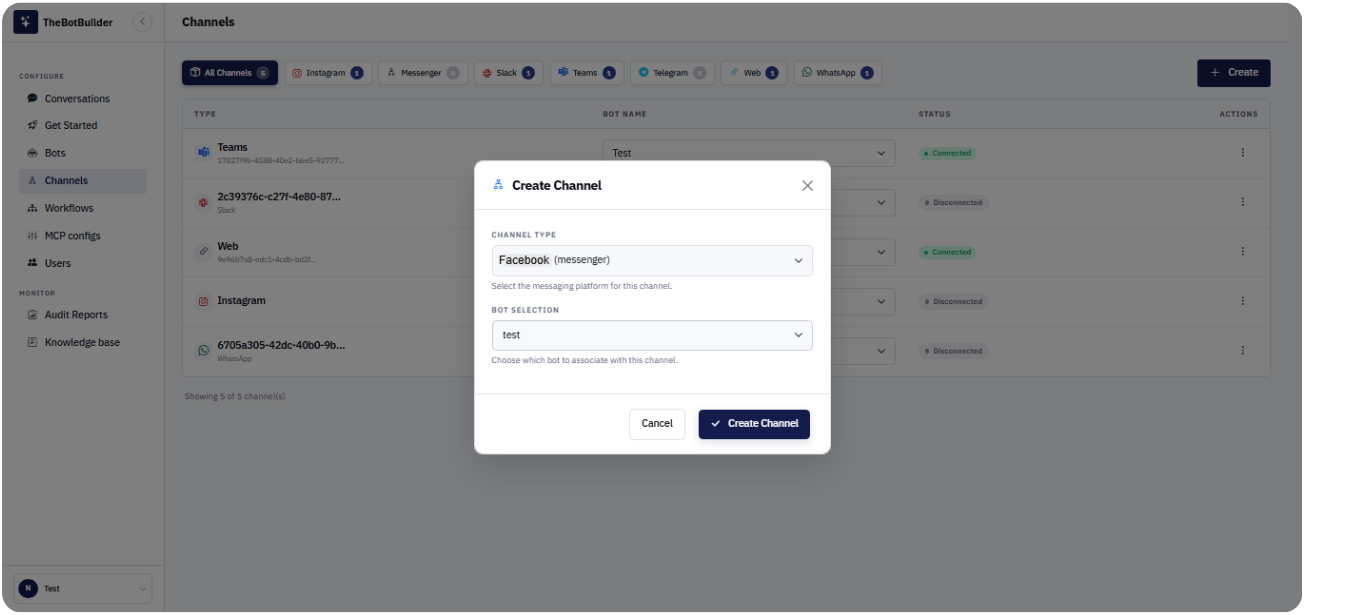Click account avatar icon at bottom left

[28, 589]
